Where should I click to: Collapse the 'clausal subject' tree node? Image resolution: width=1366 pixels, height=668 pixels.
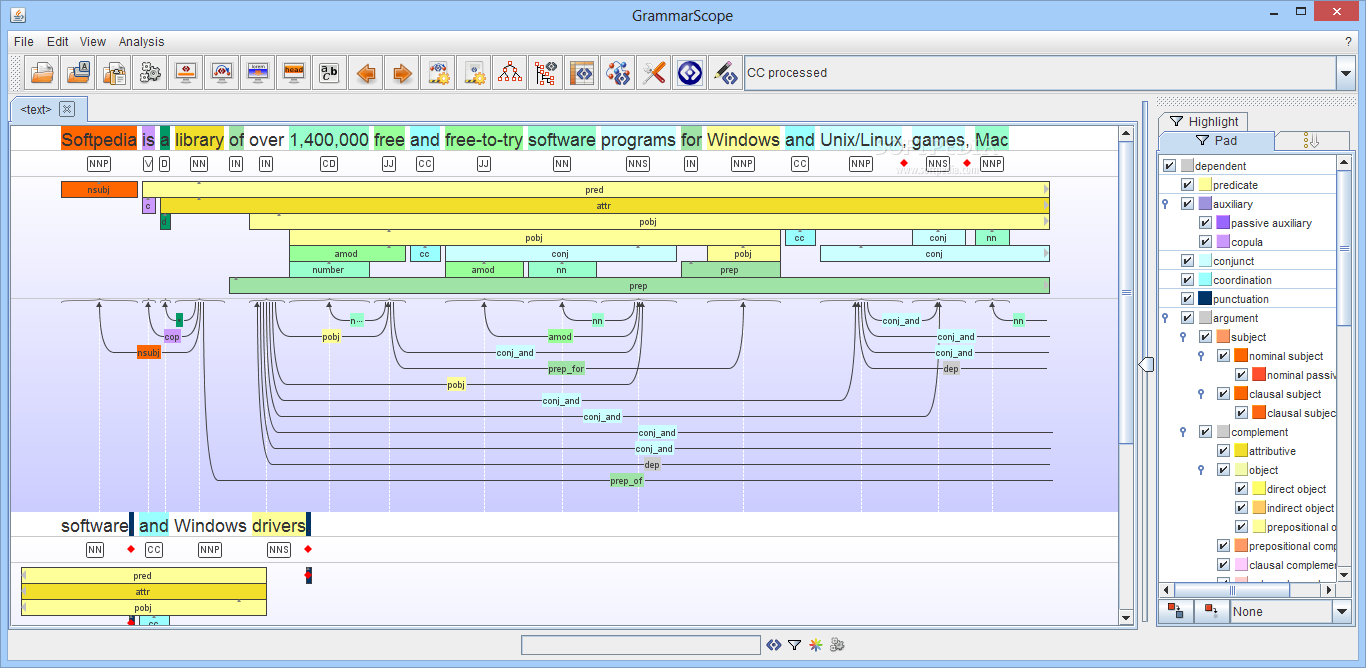click(1201, 394)
